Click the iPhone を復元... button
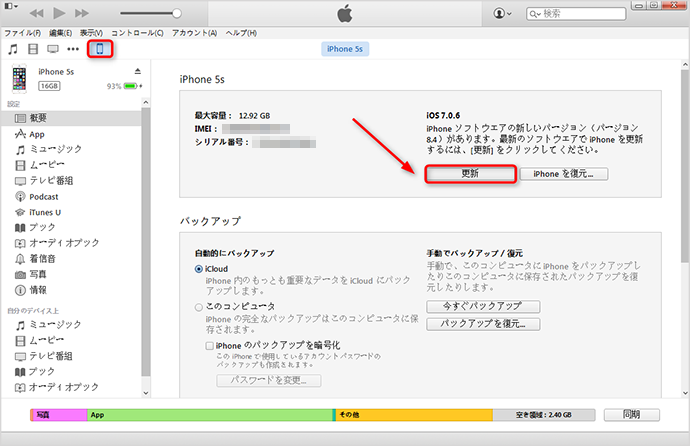Viewport: 690px width, 446px height. (x=564, y=174)
